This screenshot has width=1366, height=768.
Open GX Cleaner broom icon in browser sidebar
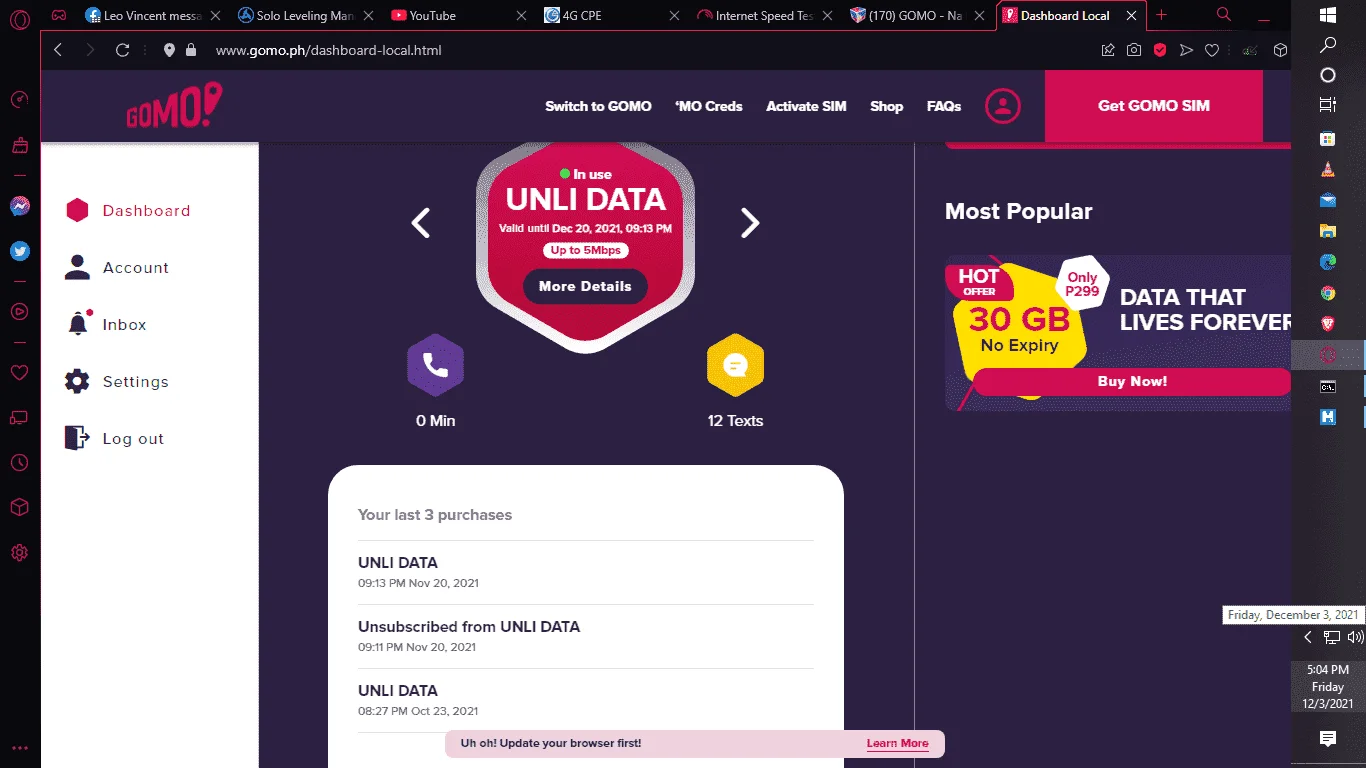point(19,146)
